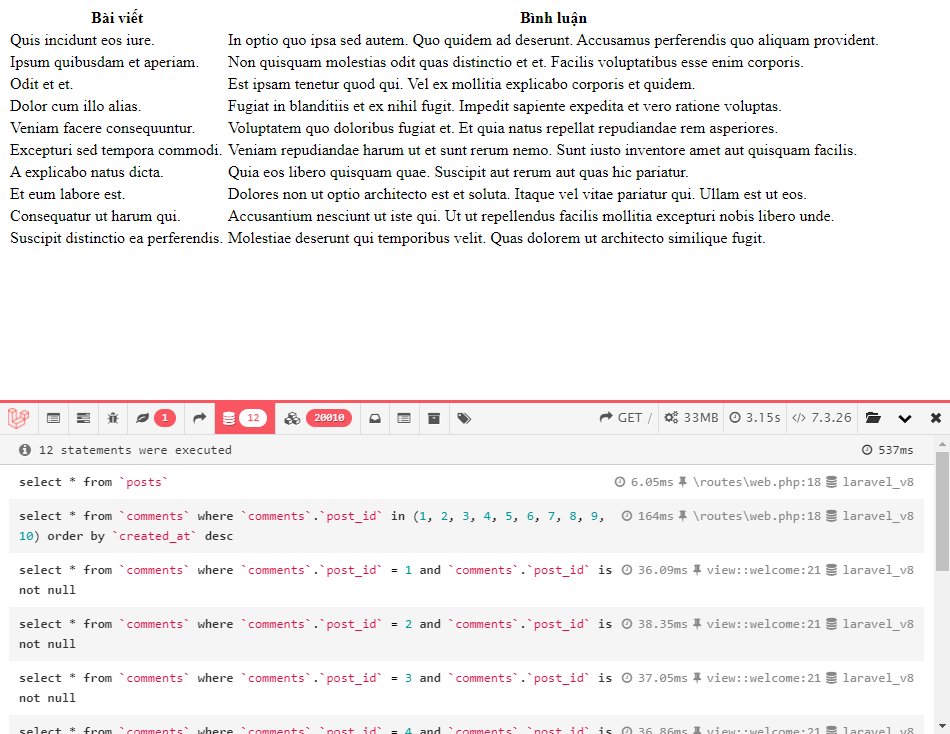
Task: Open the Request tags icon tab
Action: point(464,418)
